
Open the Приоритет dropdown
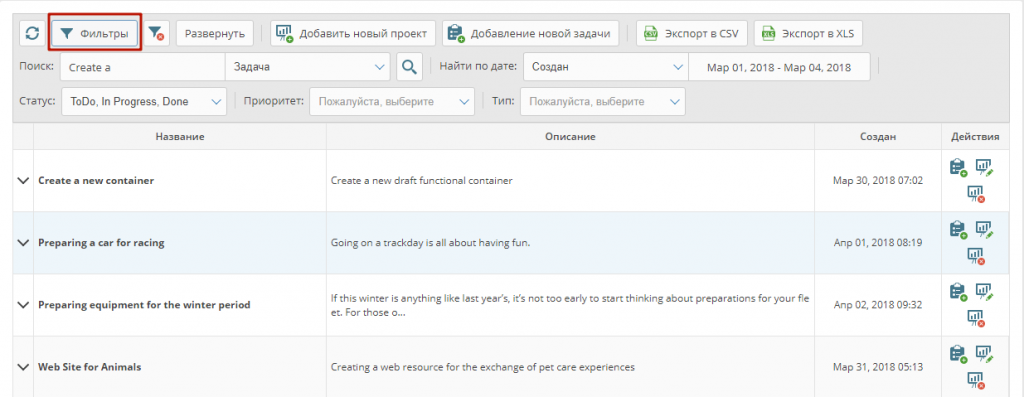[x=392, y=102]
